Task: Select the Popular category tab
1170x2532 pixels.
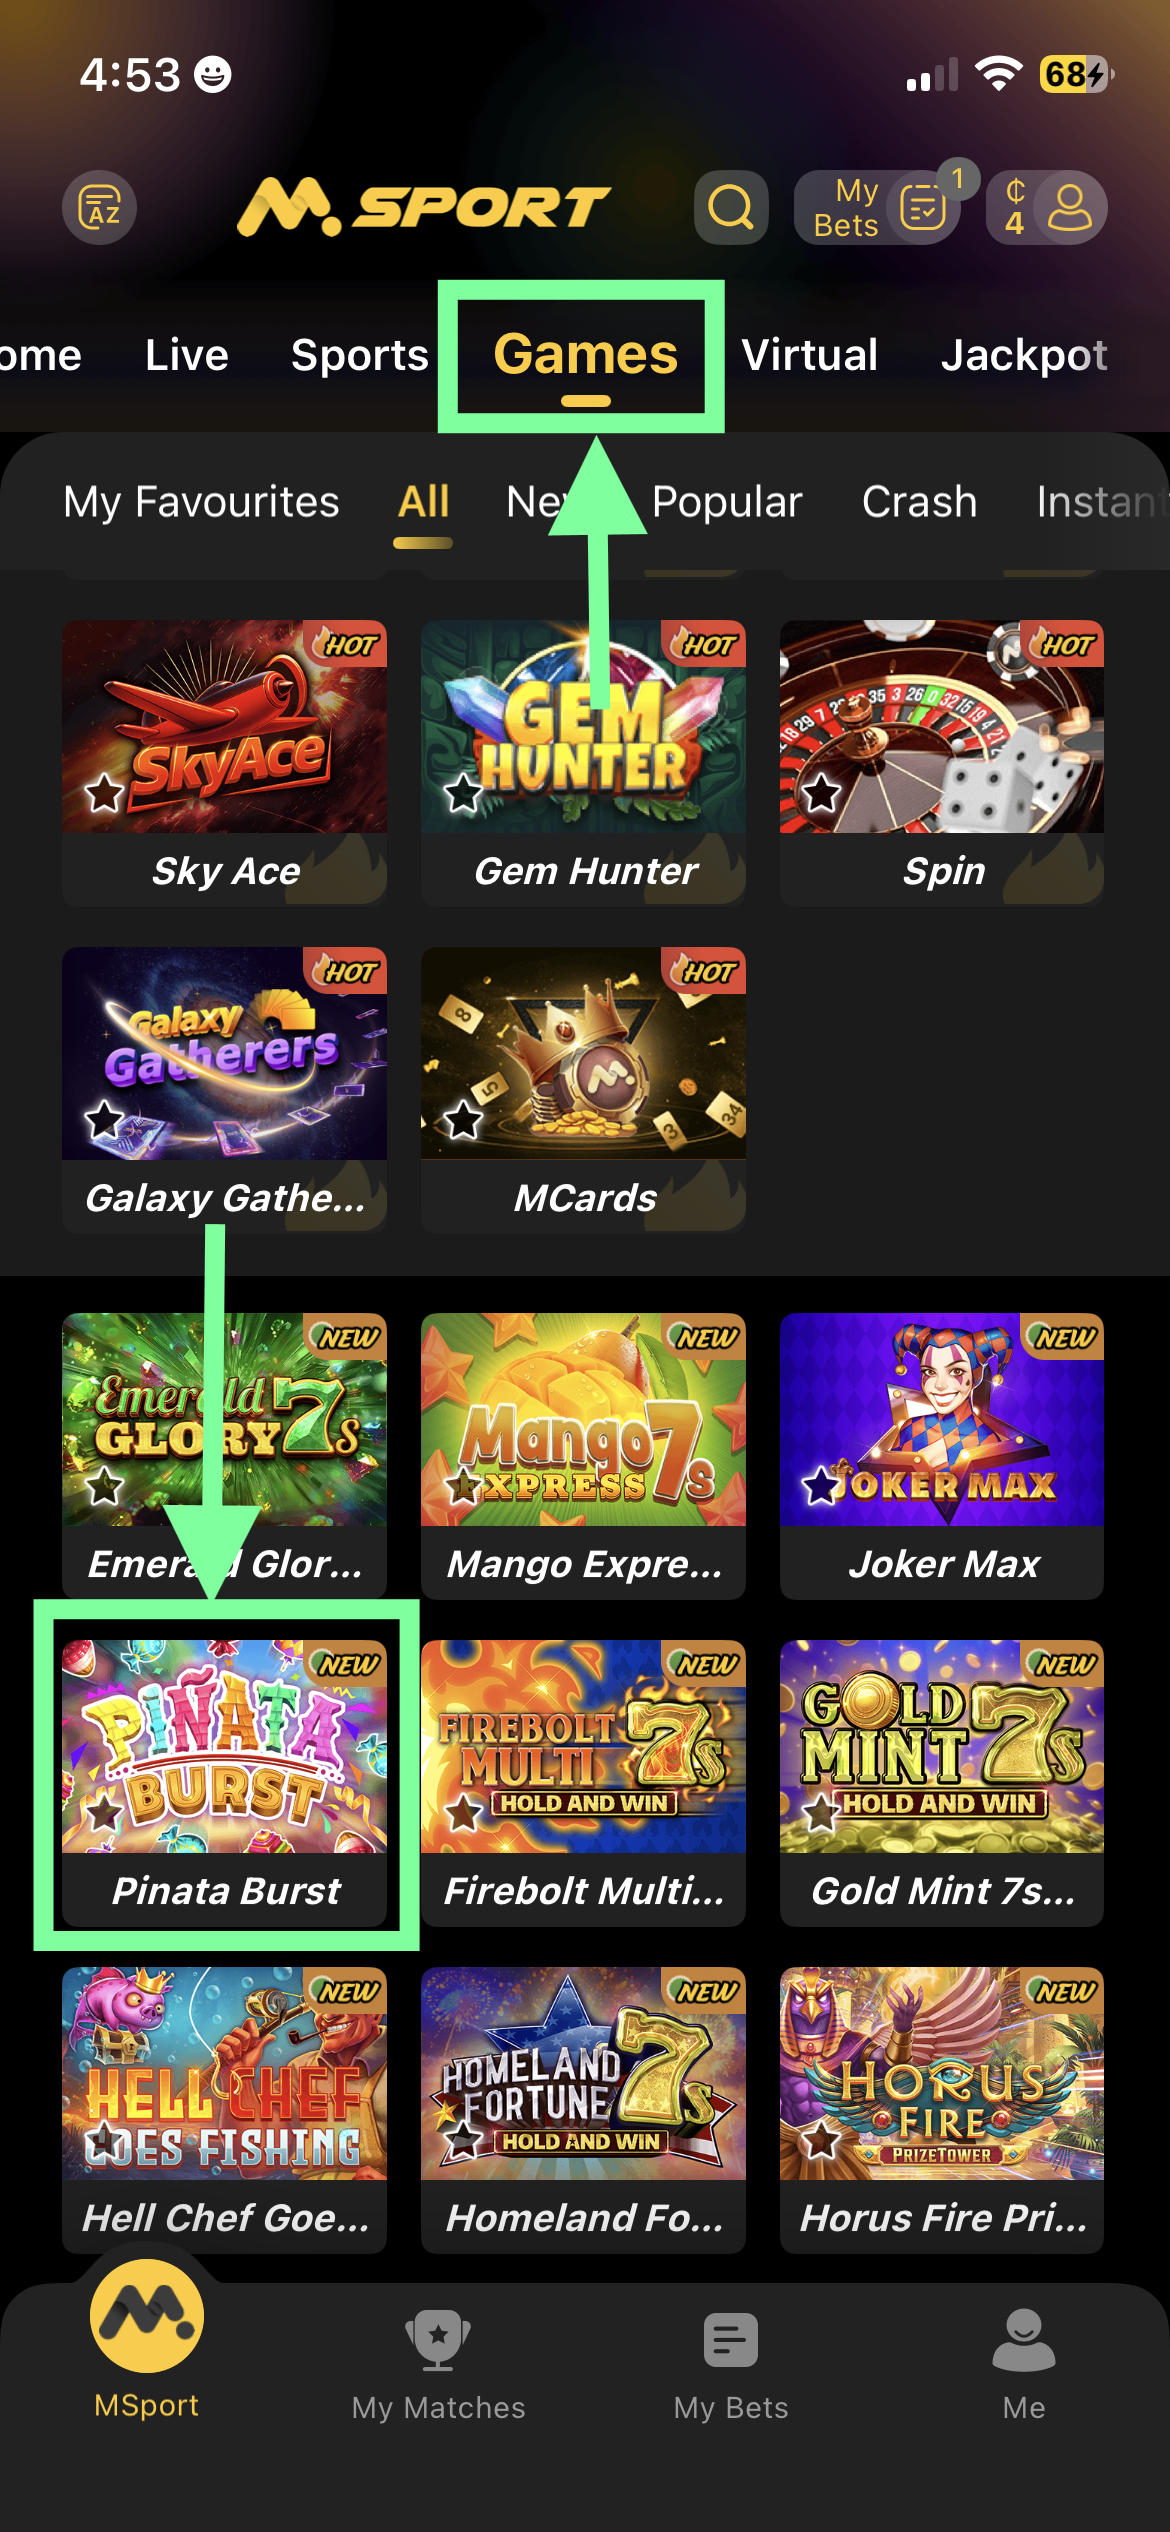Action: (x=727, y=502)
